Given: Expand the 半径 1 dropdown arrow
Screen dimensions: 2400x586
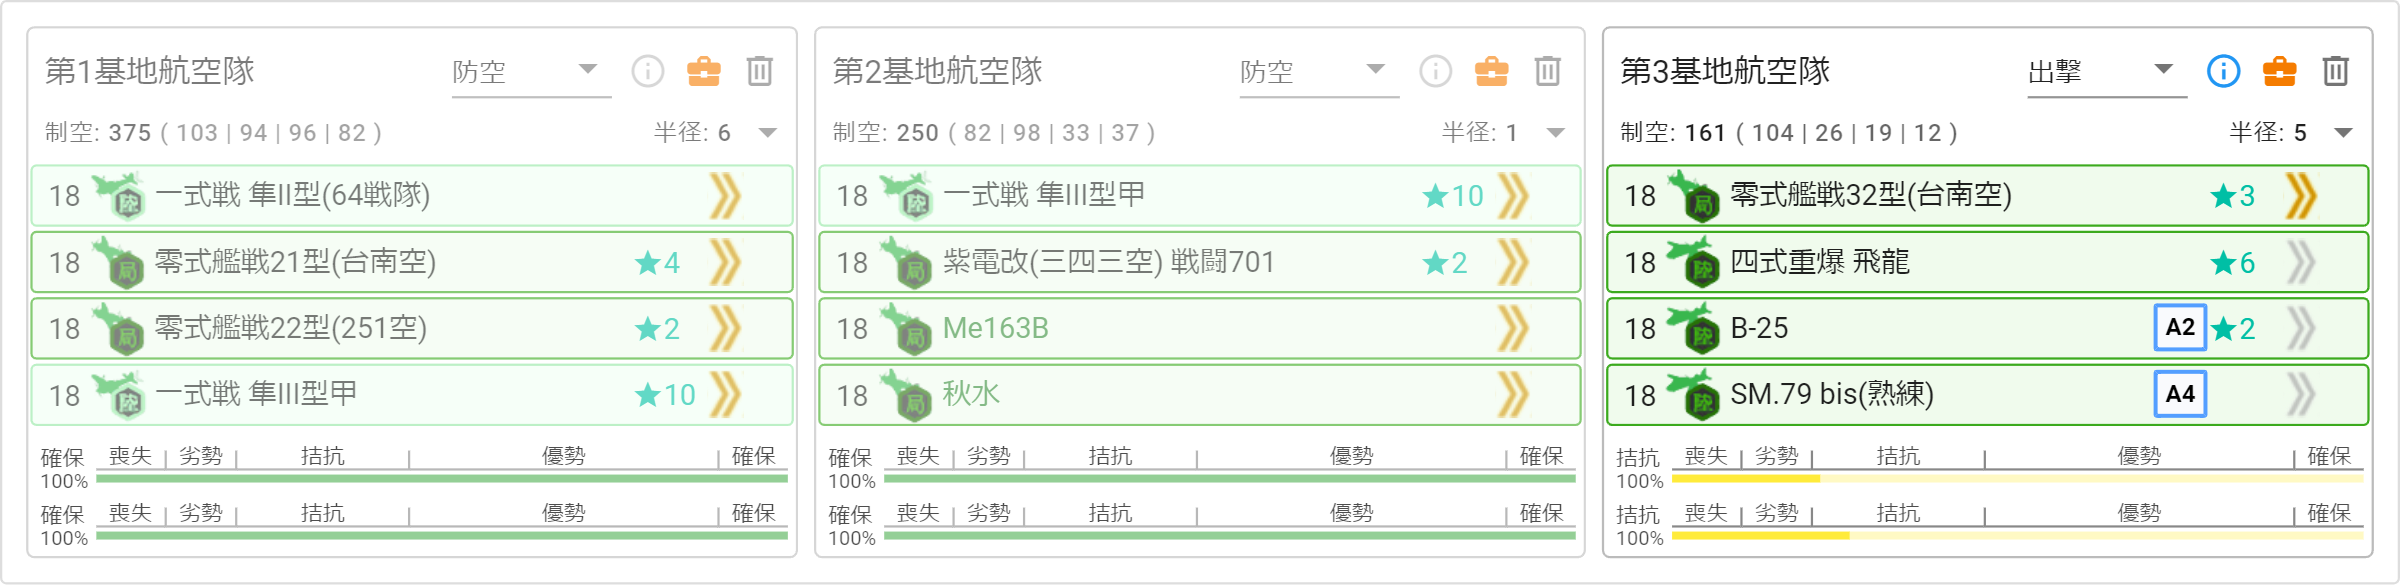Looking at the screenshot, I should (1555, 133).
